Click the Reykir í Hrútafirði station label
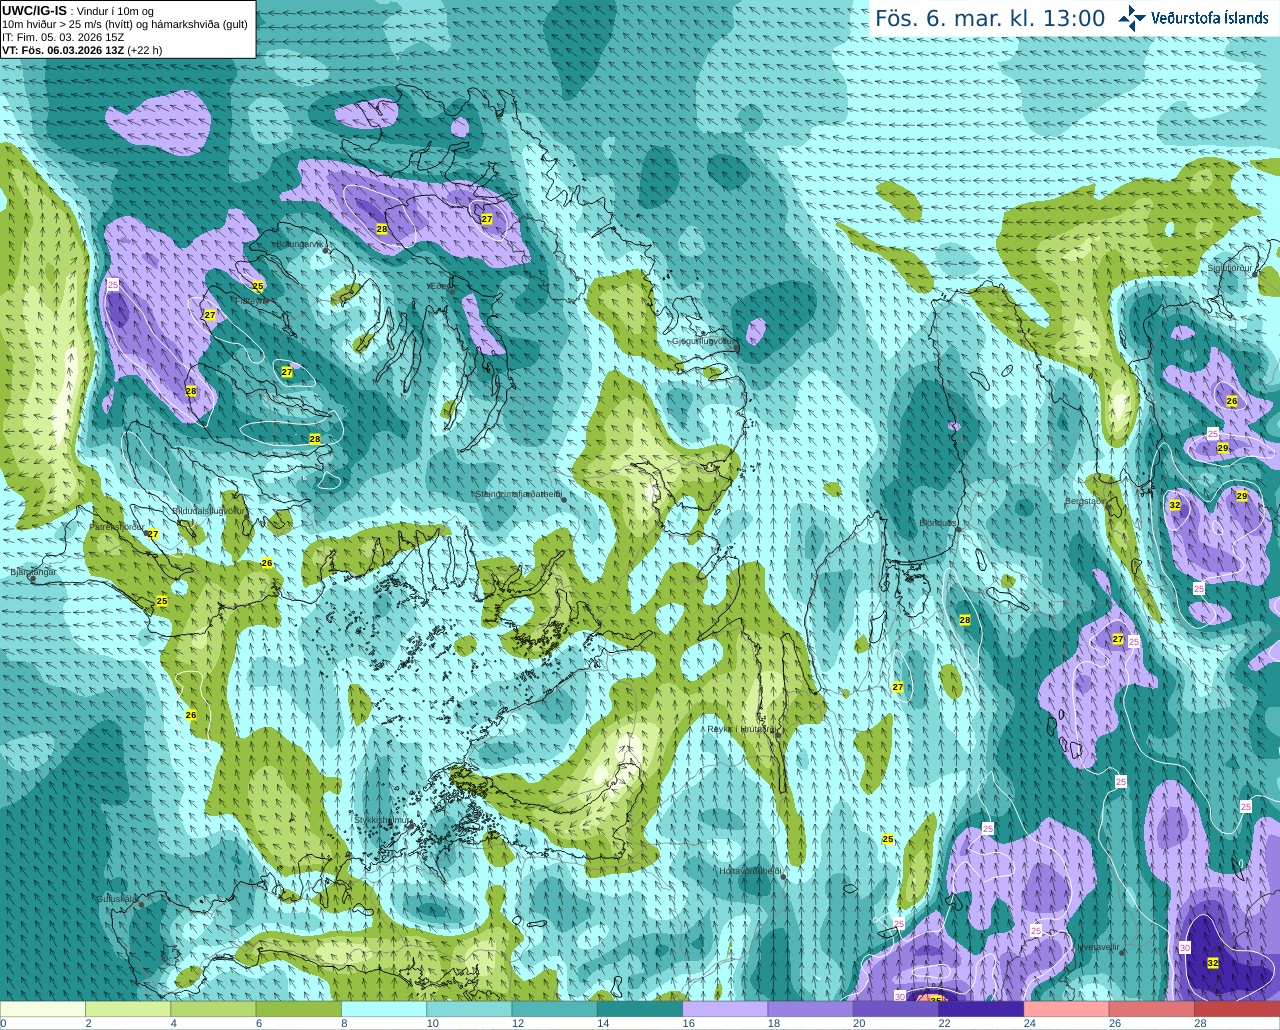The image size is (1280, 1030). pos(741,730)
